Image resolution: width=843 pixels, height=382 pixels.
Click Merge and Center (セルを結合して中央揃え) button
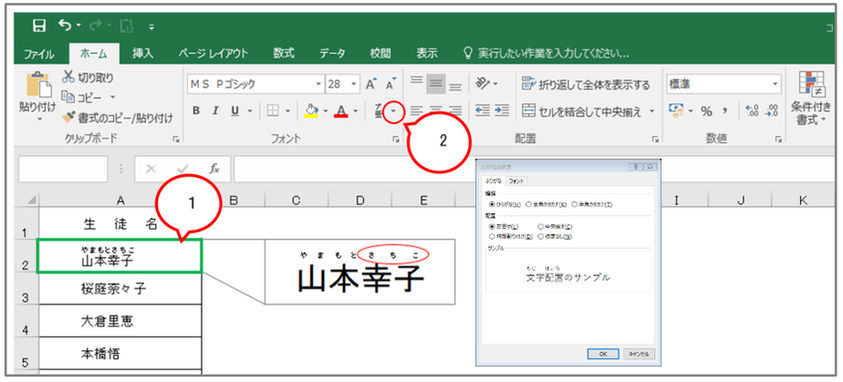pos(582,112)
